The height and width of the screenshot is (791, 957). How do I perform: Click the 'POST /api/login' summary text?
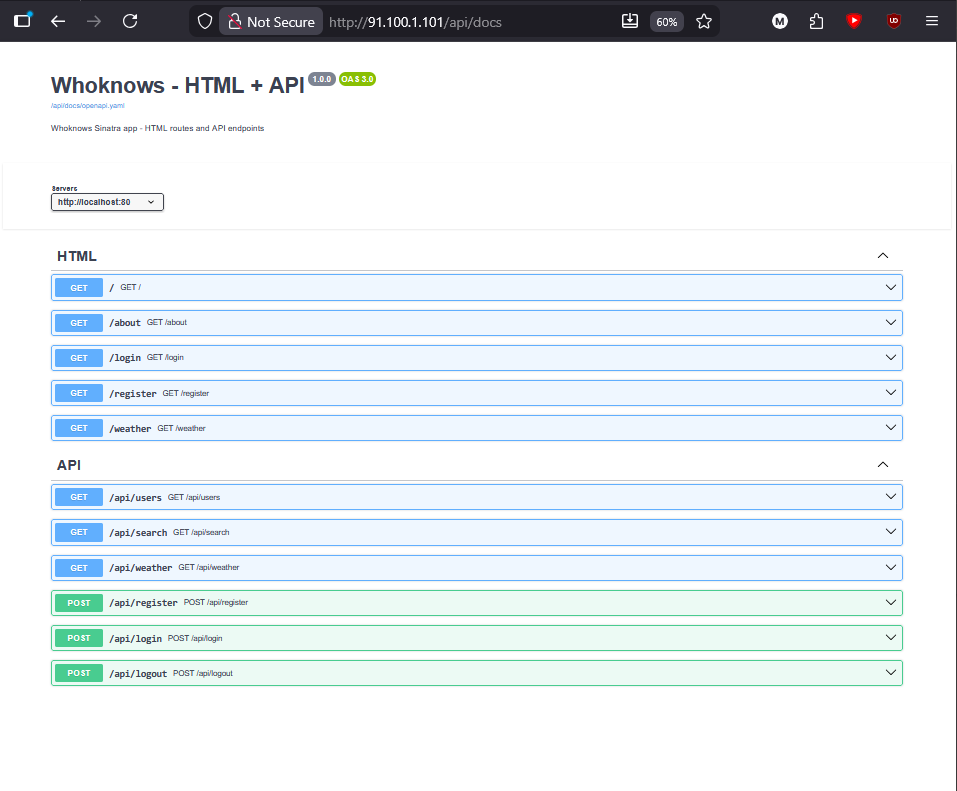click(x=195, y=638)
